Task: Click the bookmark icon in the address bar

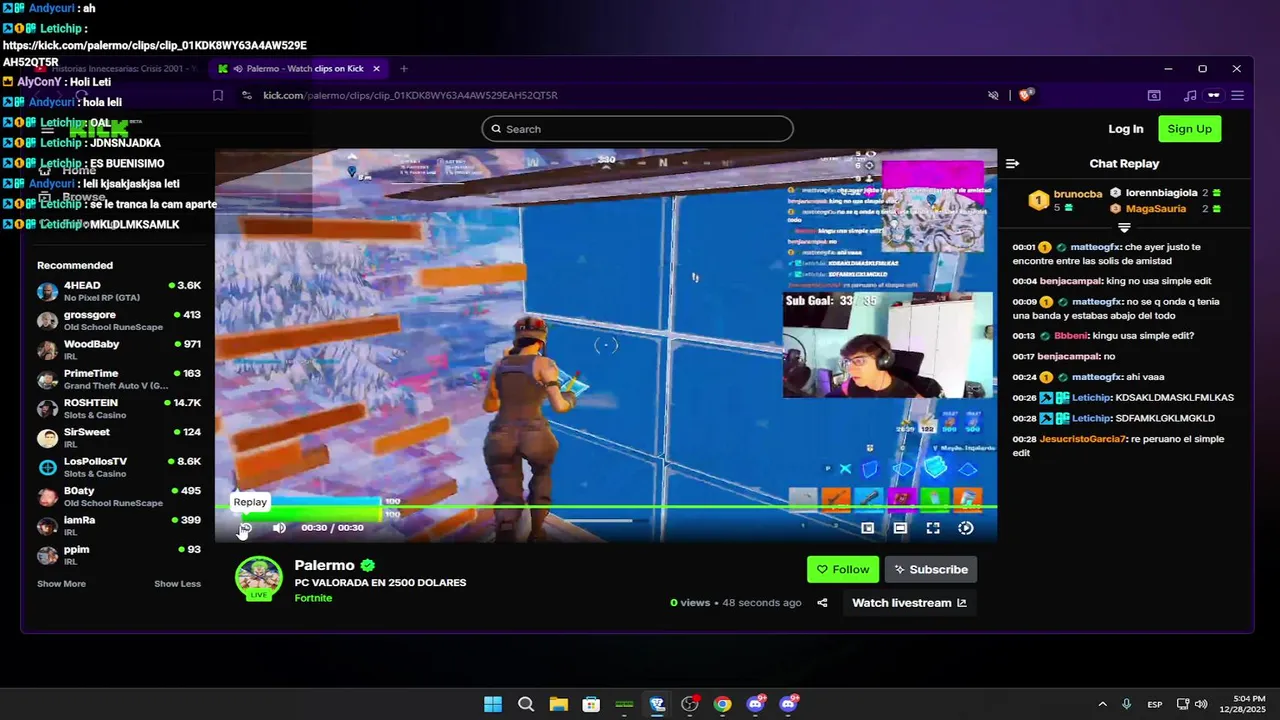Action: click(217, 96)
